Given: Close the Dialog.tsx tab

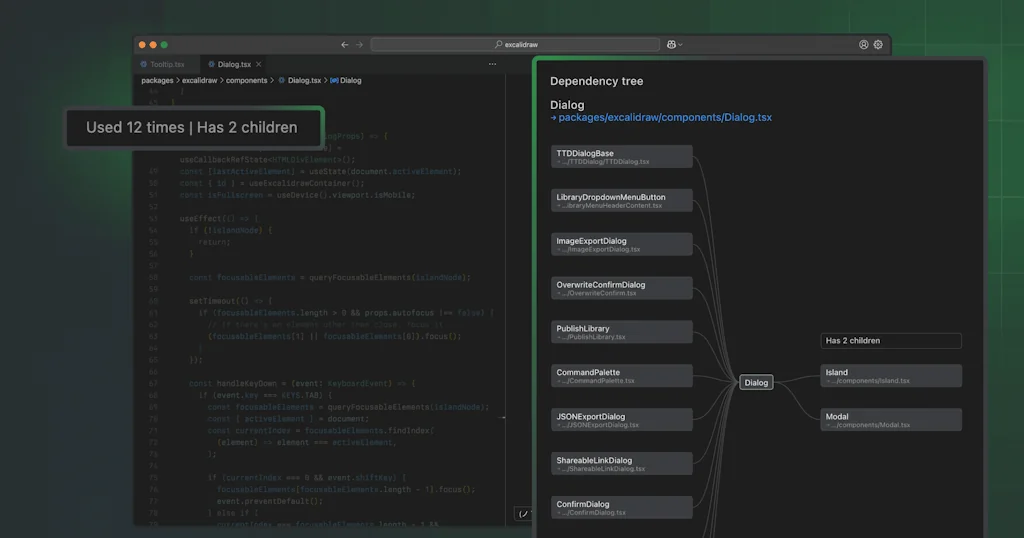Looking at the screenshot, I should (x=261, y=64).
